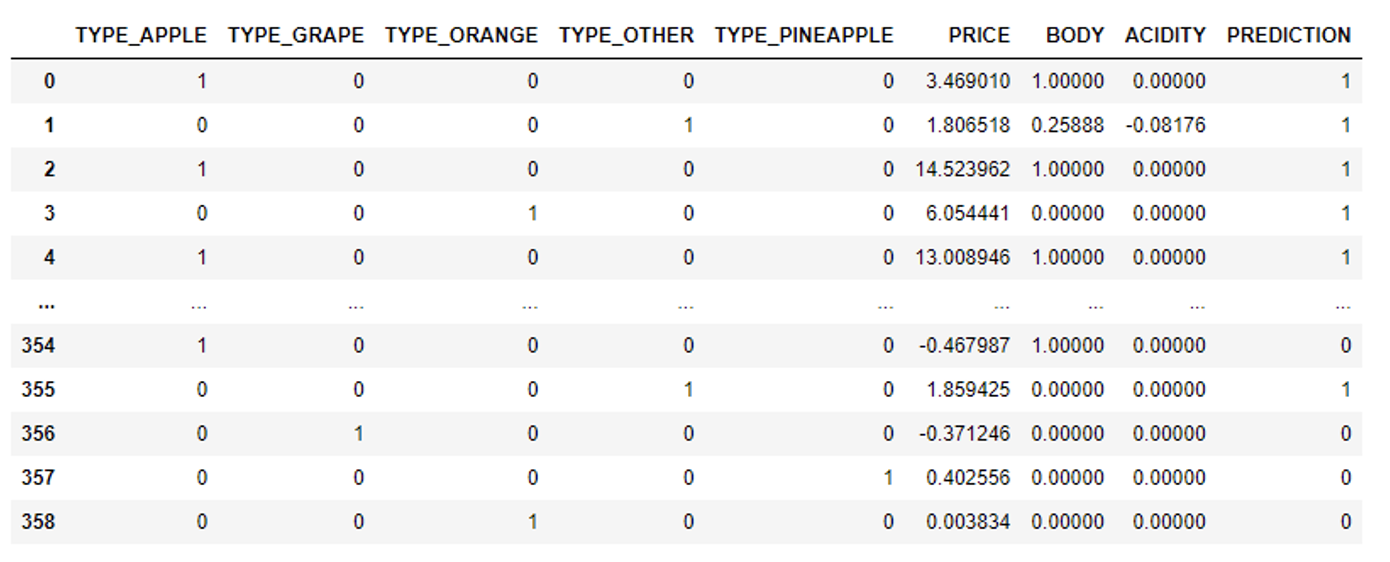Click the body value 0.25888

(x=1068, y=126)
